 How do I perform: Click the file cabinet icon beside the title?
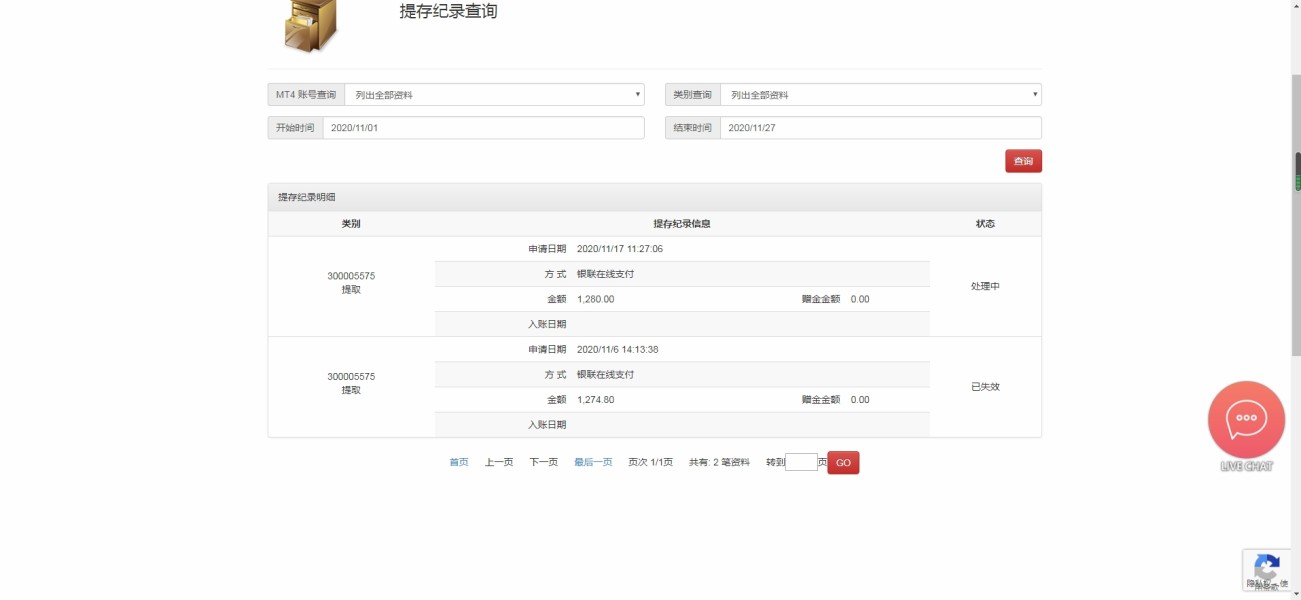(311, 25)
